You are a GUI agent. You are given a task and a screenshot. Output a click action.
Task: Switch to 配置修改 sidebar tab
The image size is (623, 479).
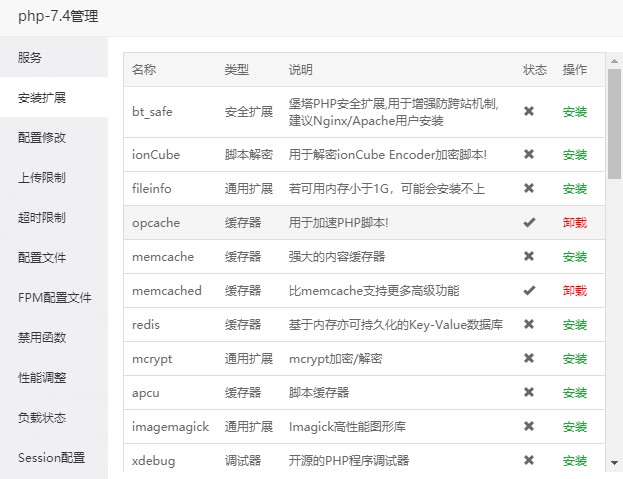(54, 137)
